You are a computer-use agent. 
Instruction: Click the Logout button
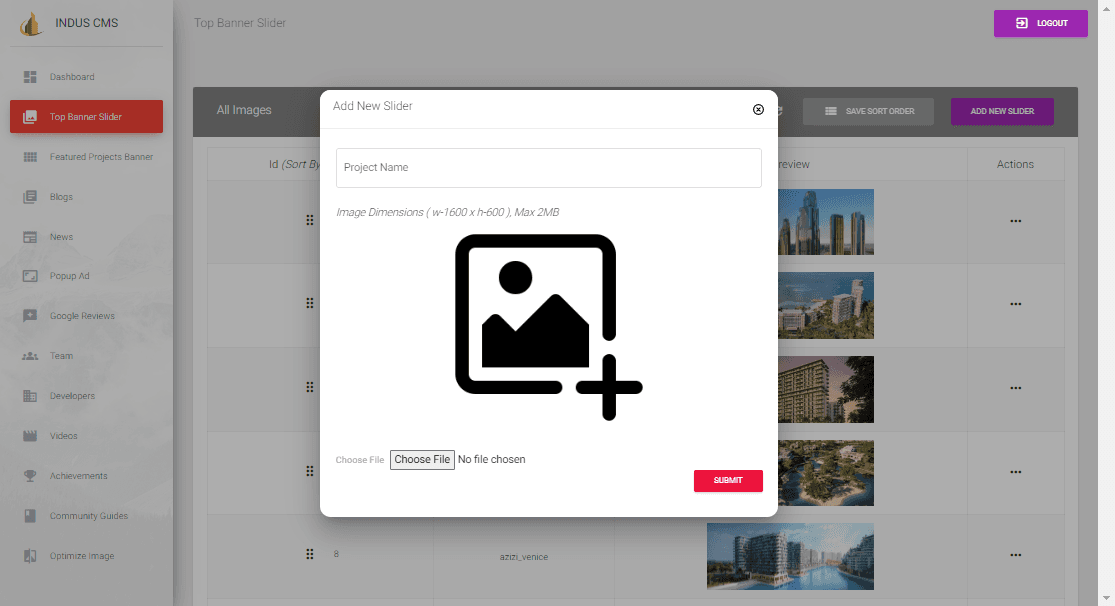click(1040, 23)
